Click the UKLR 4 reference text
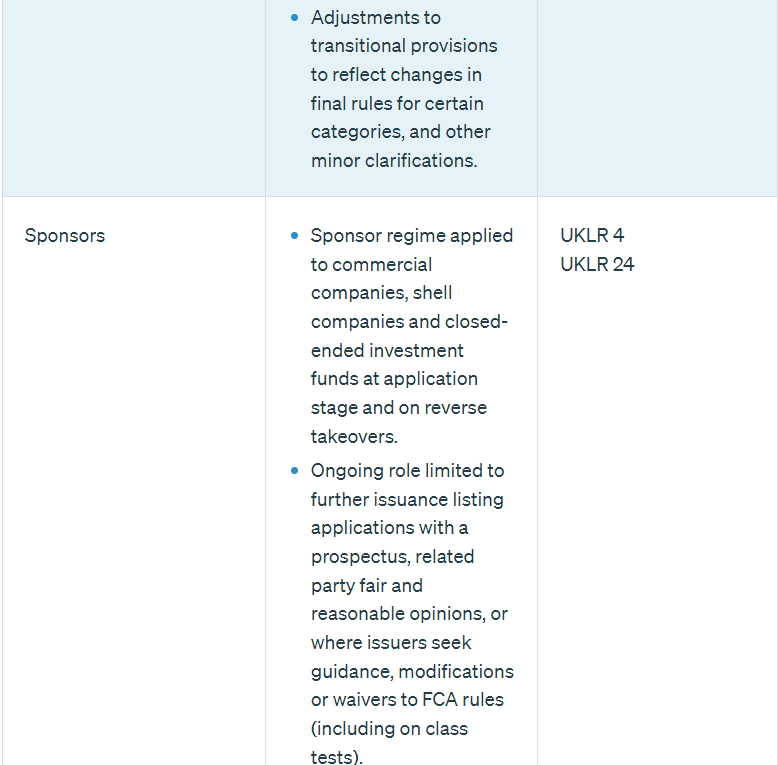Screen dimensions: 778x765 pos(592,236)
